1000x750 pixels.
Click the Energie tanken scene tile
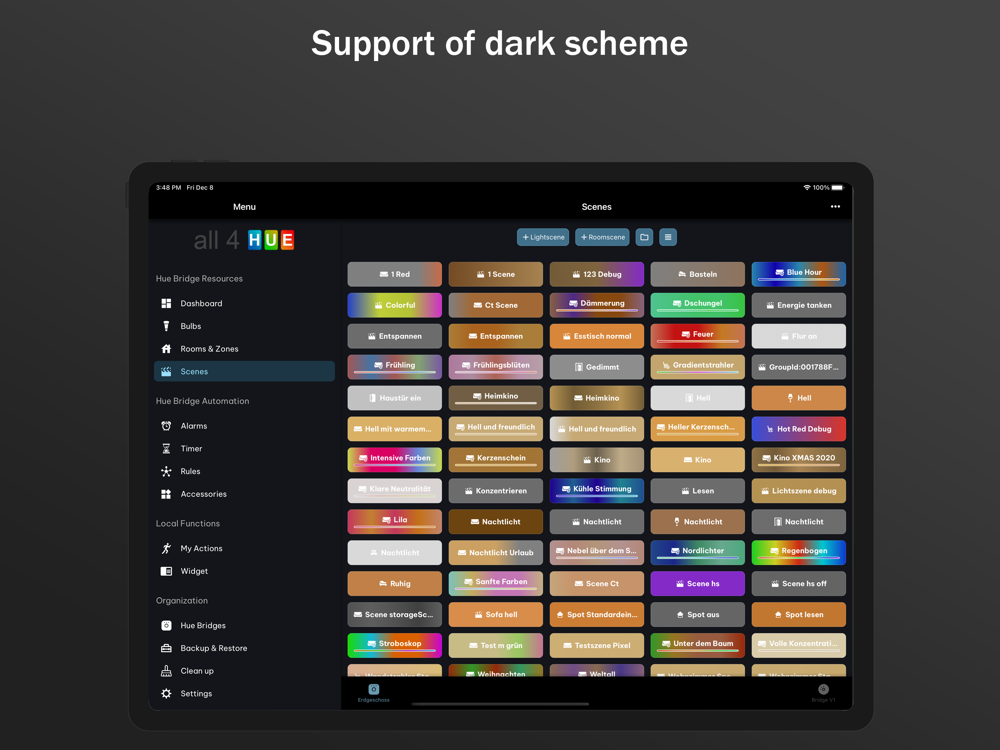[798, 305]
